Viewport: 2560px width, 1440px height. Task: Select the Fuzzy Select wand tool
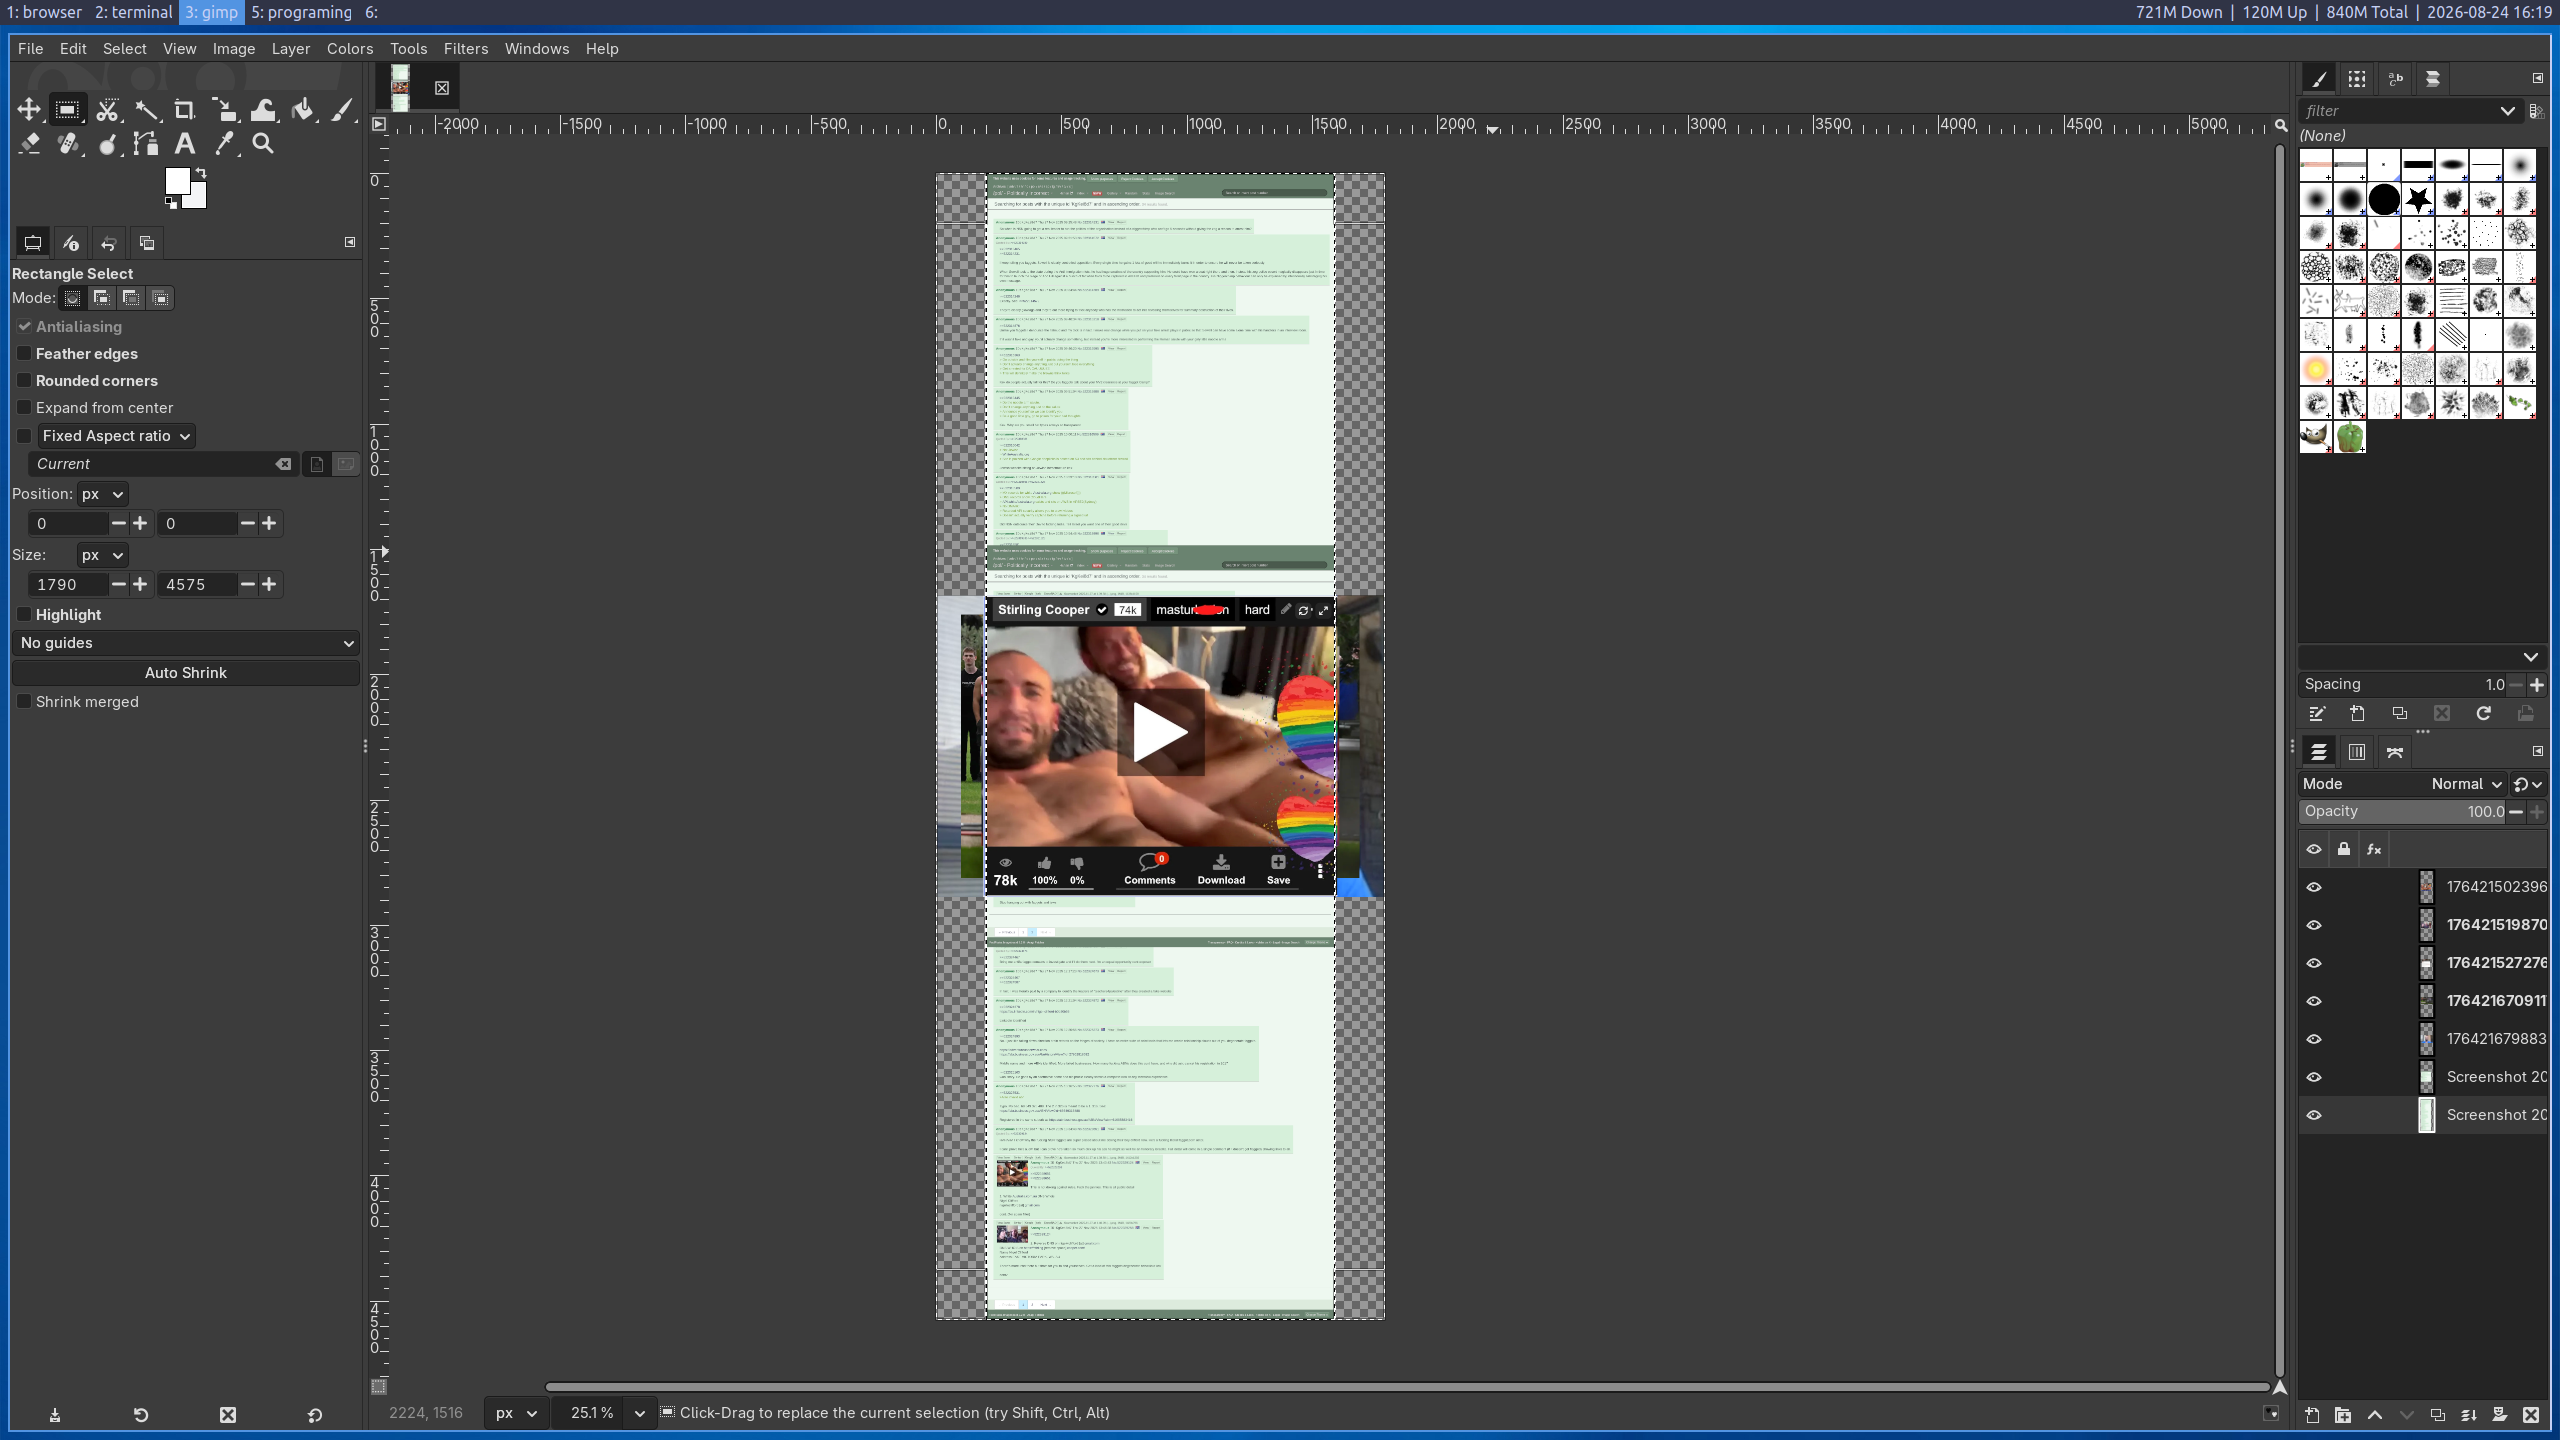click(x=146, y=110)
